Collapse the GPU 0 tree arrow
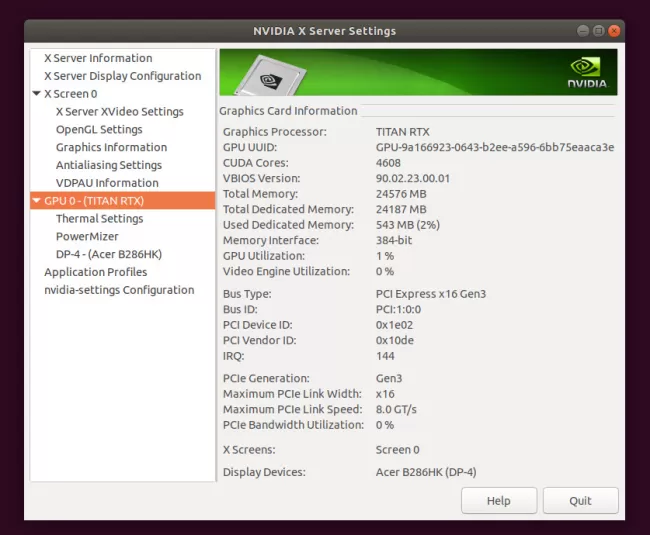 [x=36, y=201]
